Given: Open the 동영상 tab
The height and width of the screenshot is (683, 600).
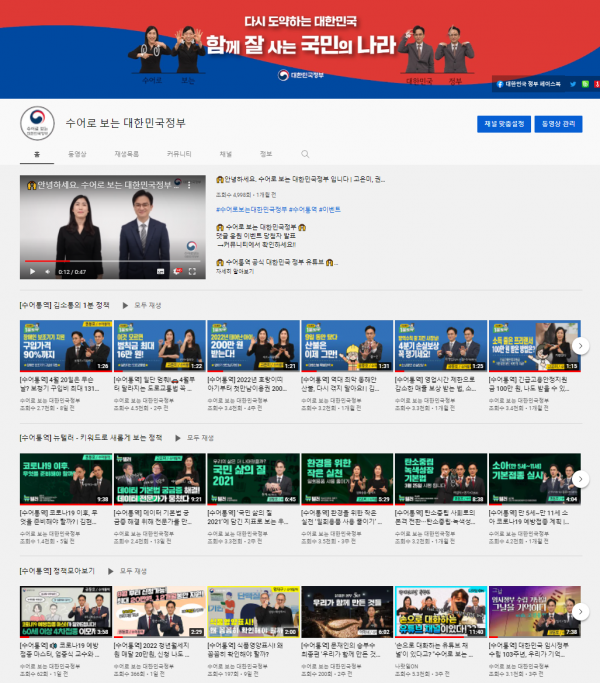Looking at the screenshot, I should point(77,155).
